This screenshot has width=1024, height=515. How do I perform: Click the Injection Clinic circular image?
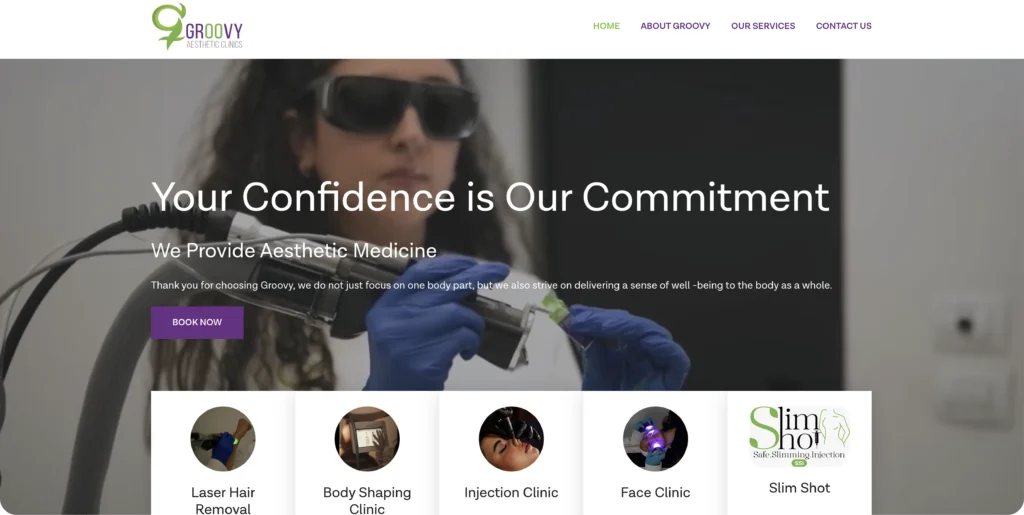click(511, 439)
